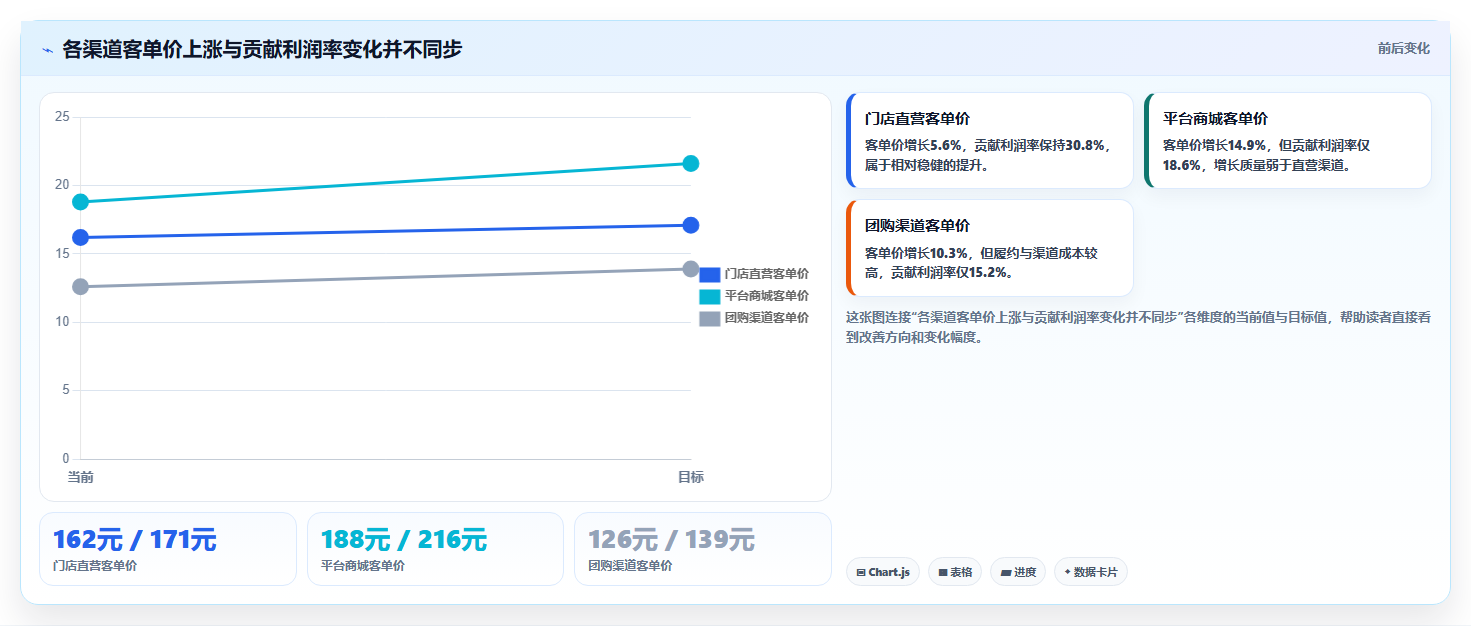
Task: Select the blue data point at 当前
Action: coord(81,237)
